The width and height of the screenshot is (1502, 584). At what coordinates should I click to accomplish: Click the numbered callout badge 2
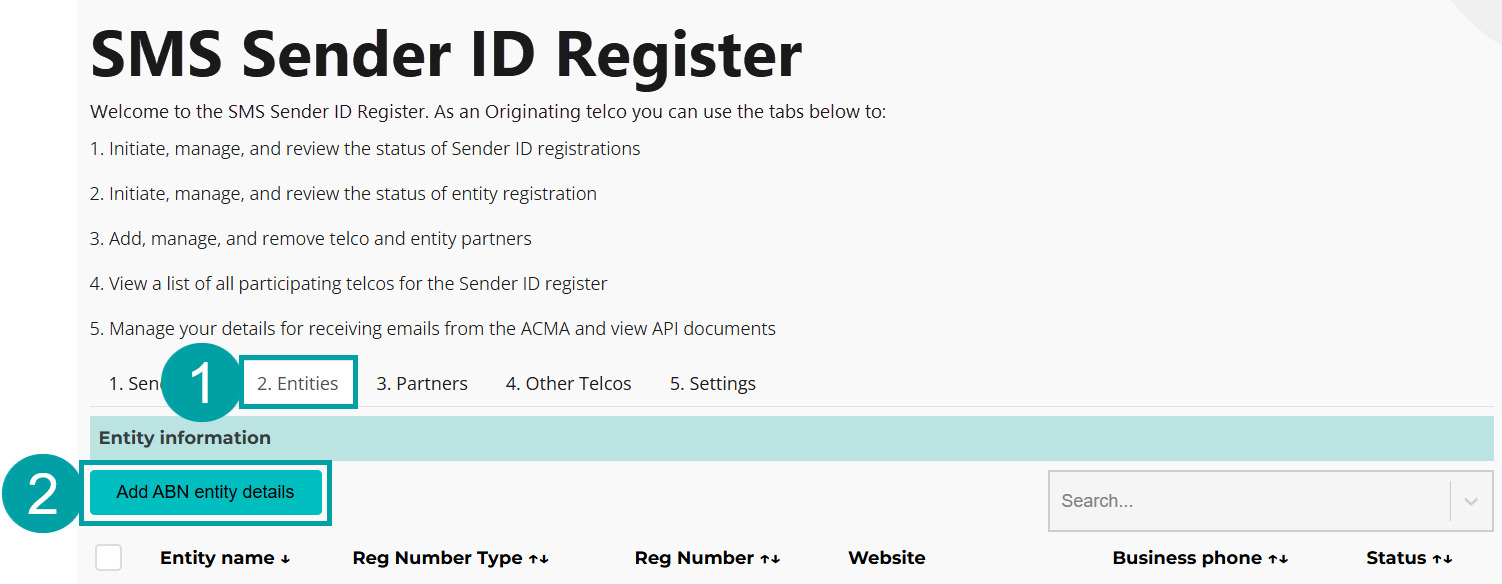(x=40, y=493)
